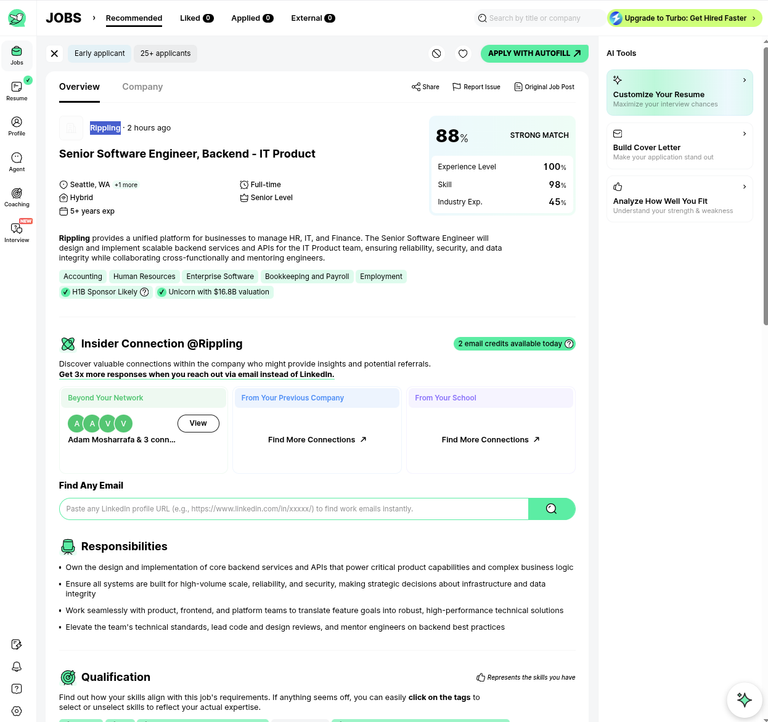The width and height of the screenshot is (768, 722).
Task: Click the Early applicant badge
Action: pos(99,53)
